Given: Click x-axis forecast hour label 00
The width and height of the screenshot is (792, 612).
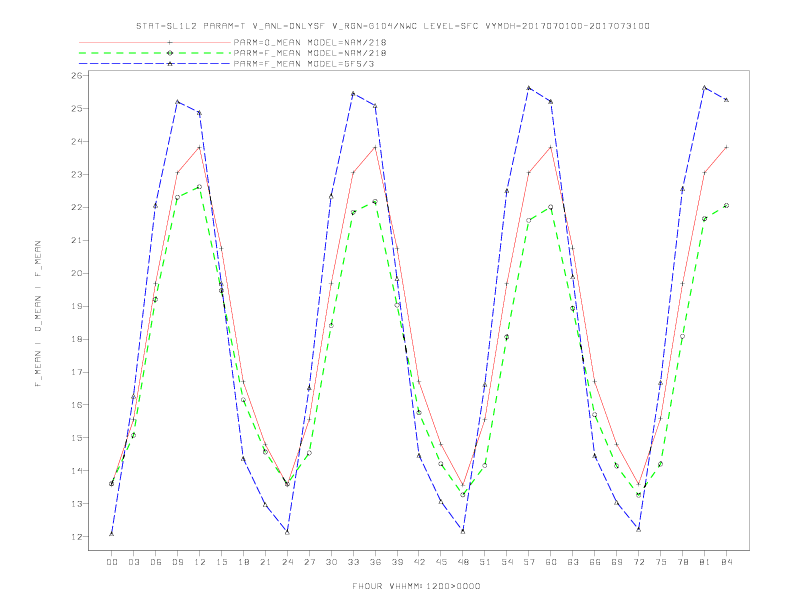Looking at the screenshot, I should pos(112,562).
